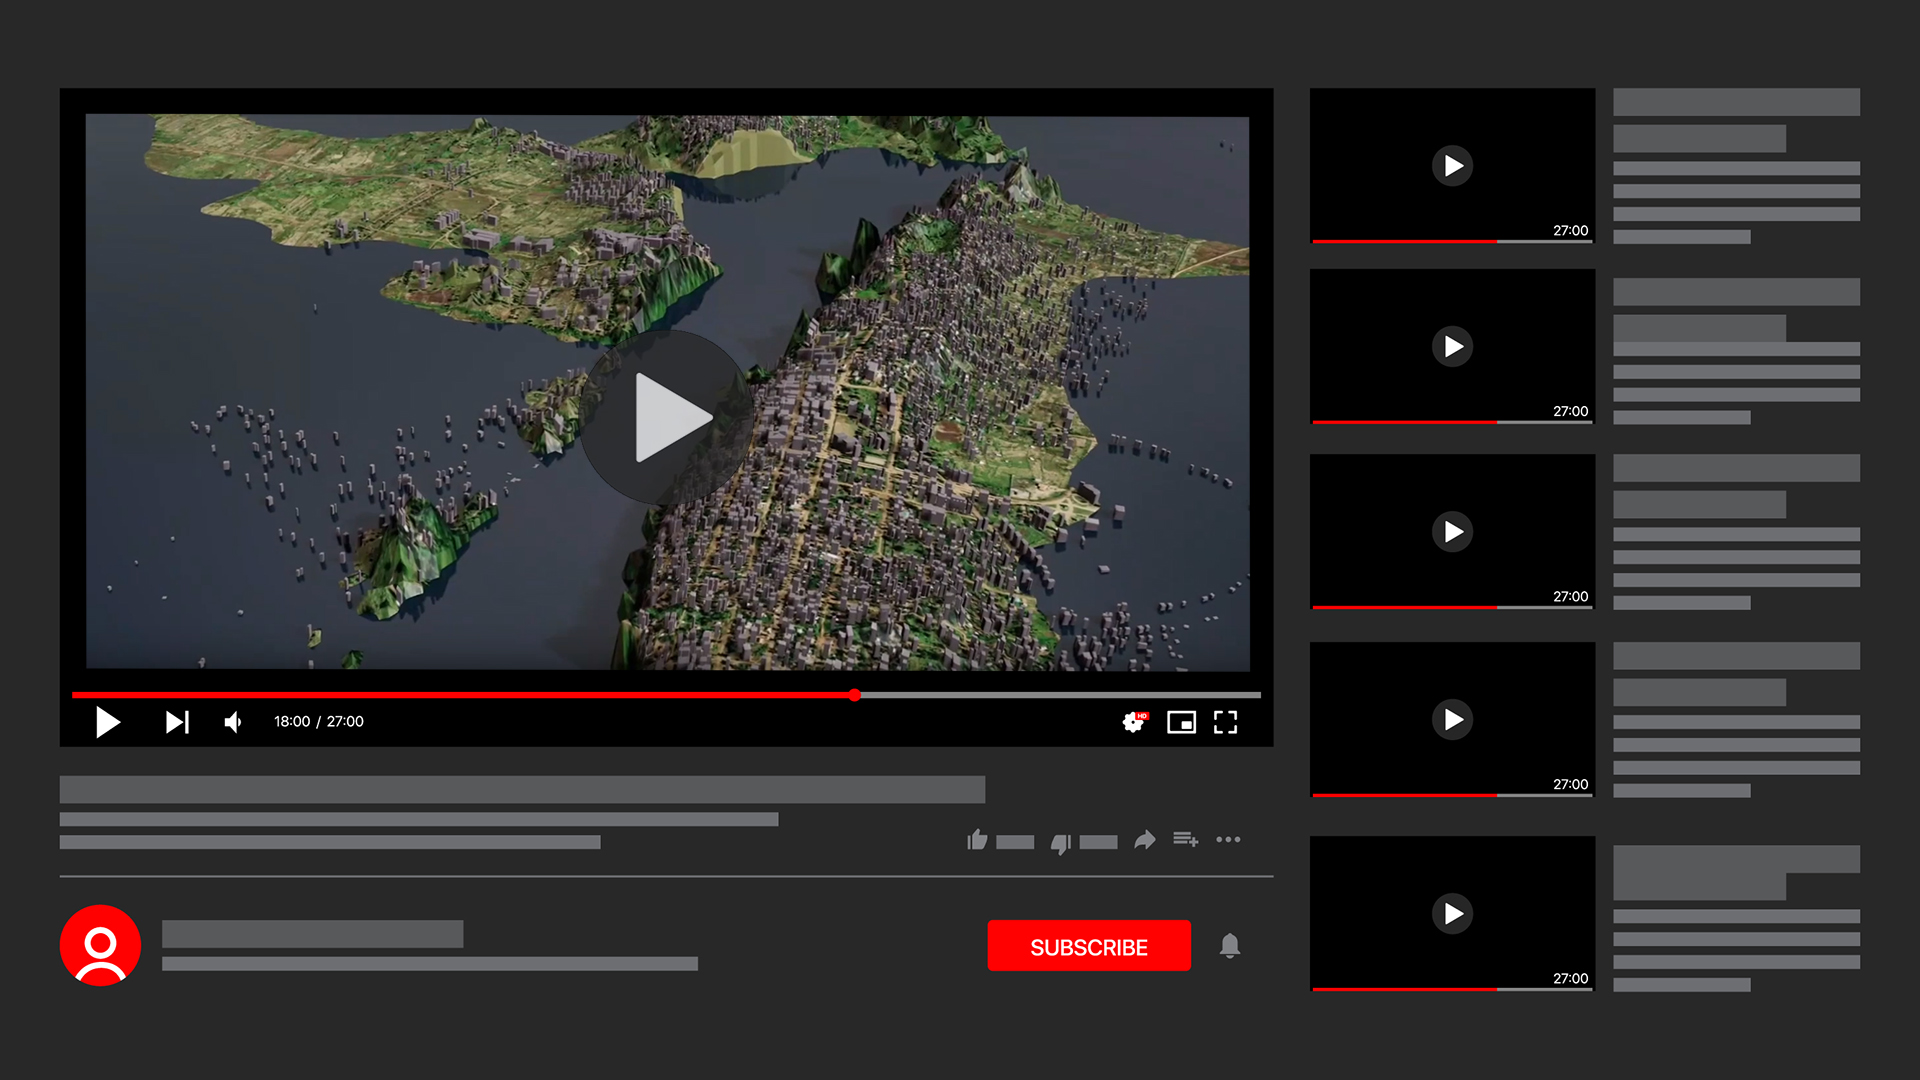The image size is (1920, 1080).
Task: Mute the video volume speaker icon
Action: pos(233,722)
